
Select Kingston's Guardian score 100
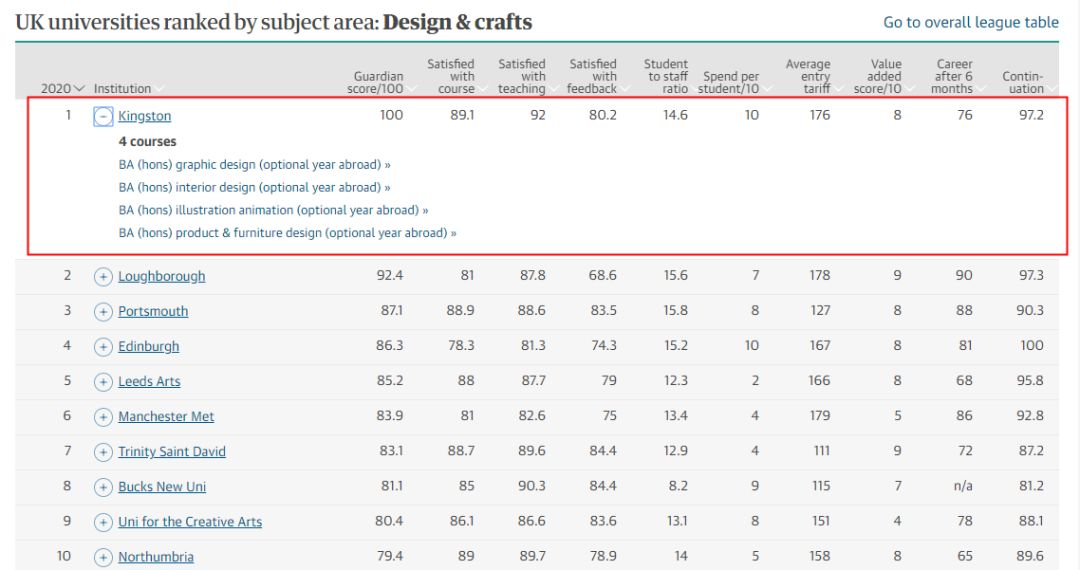(x=391, y=115)
